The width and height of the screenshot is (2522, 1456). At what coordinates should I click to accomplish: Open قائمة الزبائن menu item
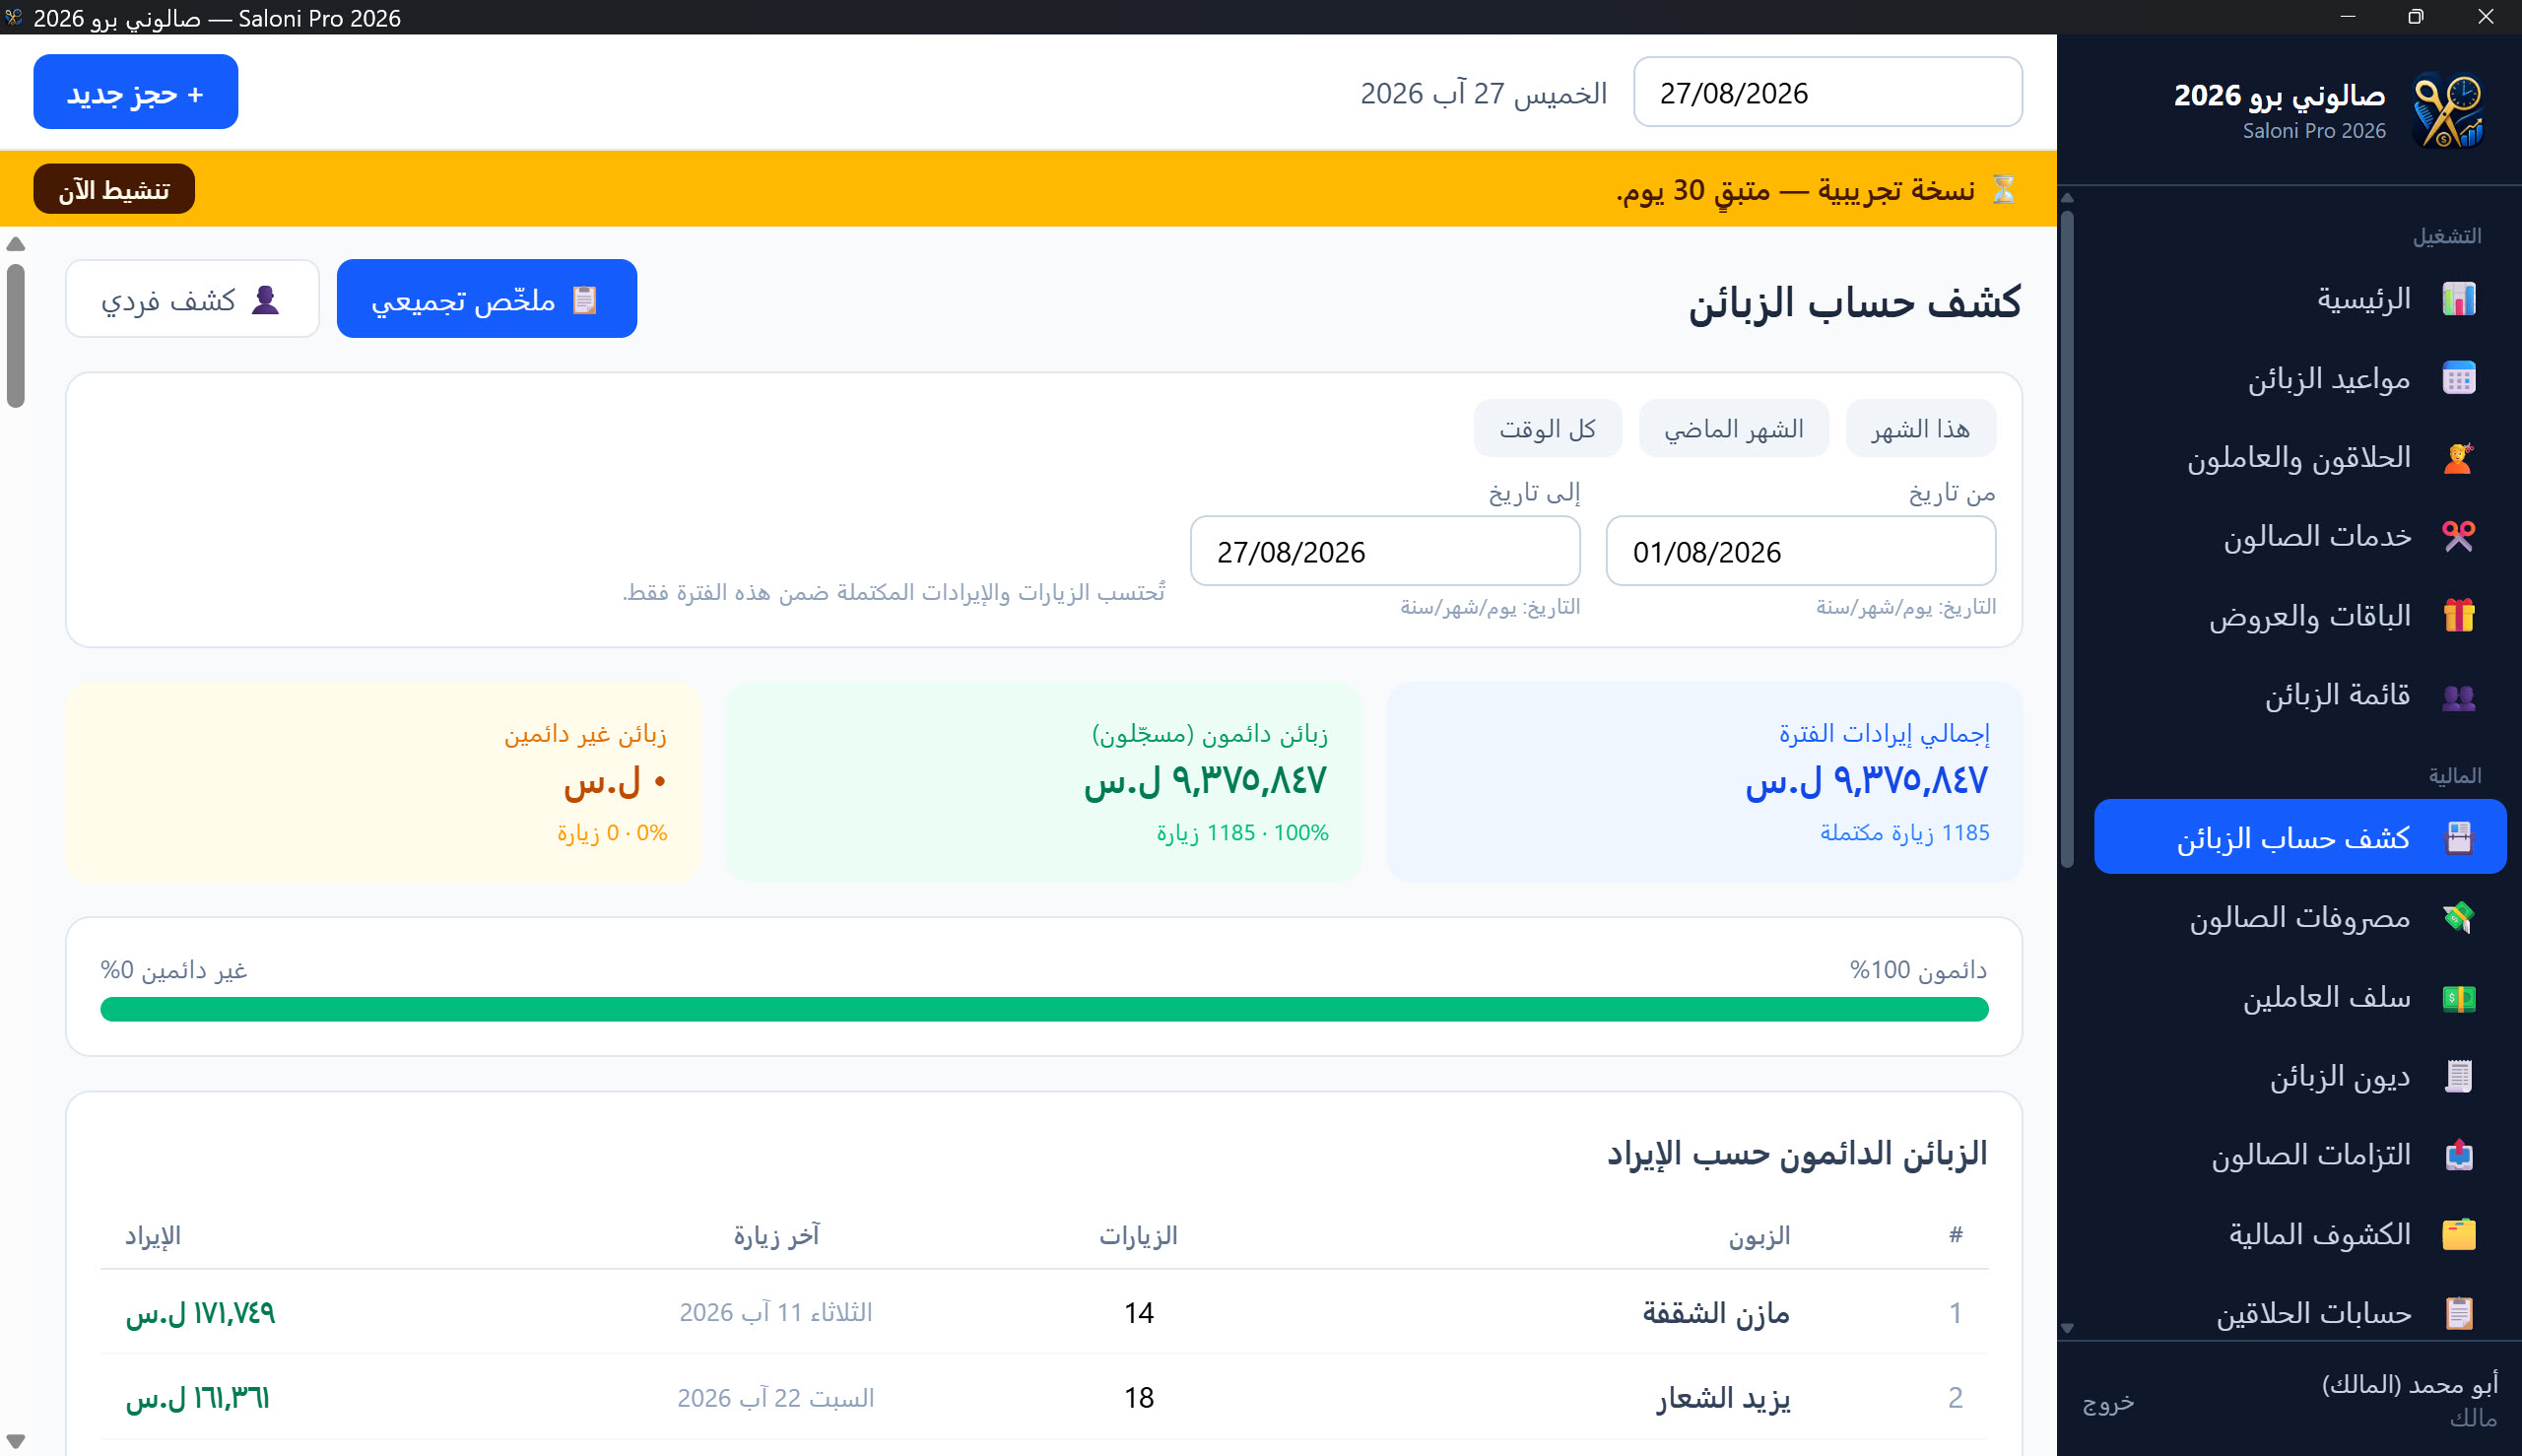tap(2300, 696)
